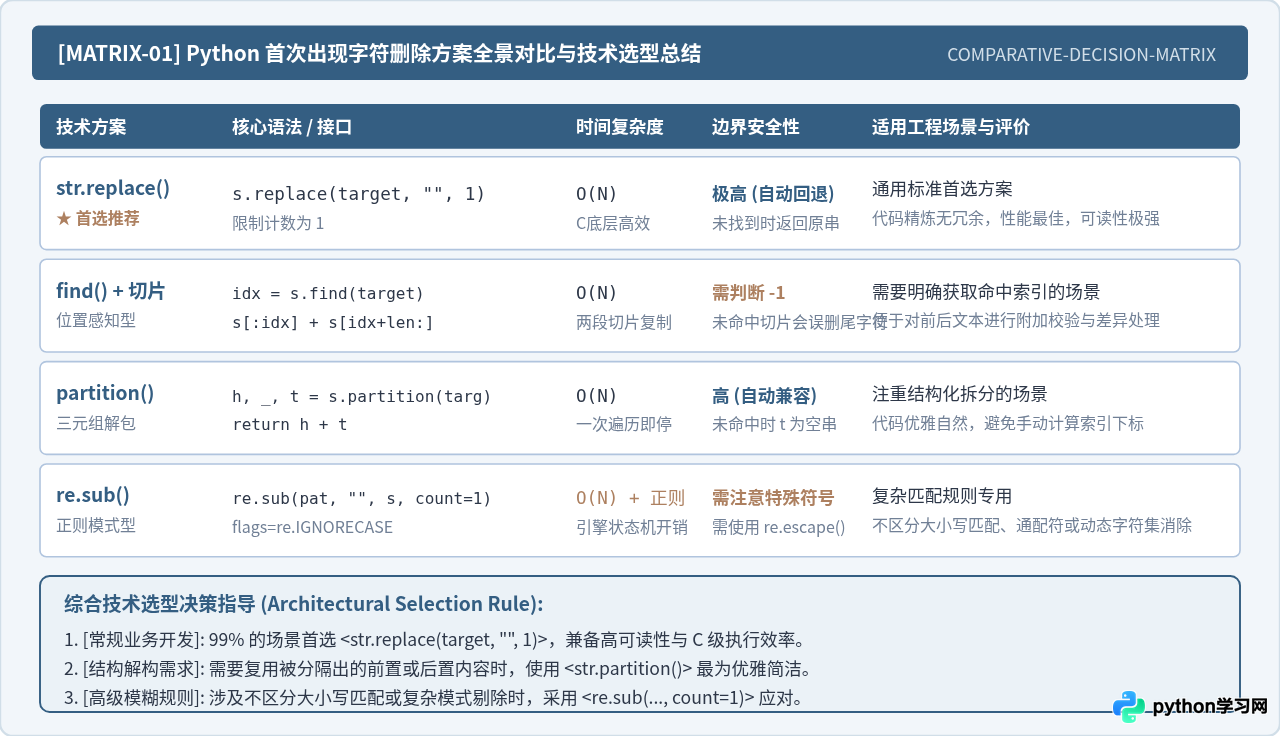Click the 边界安全性 column header
1280x736 pixels.
coord(756,127)
